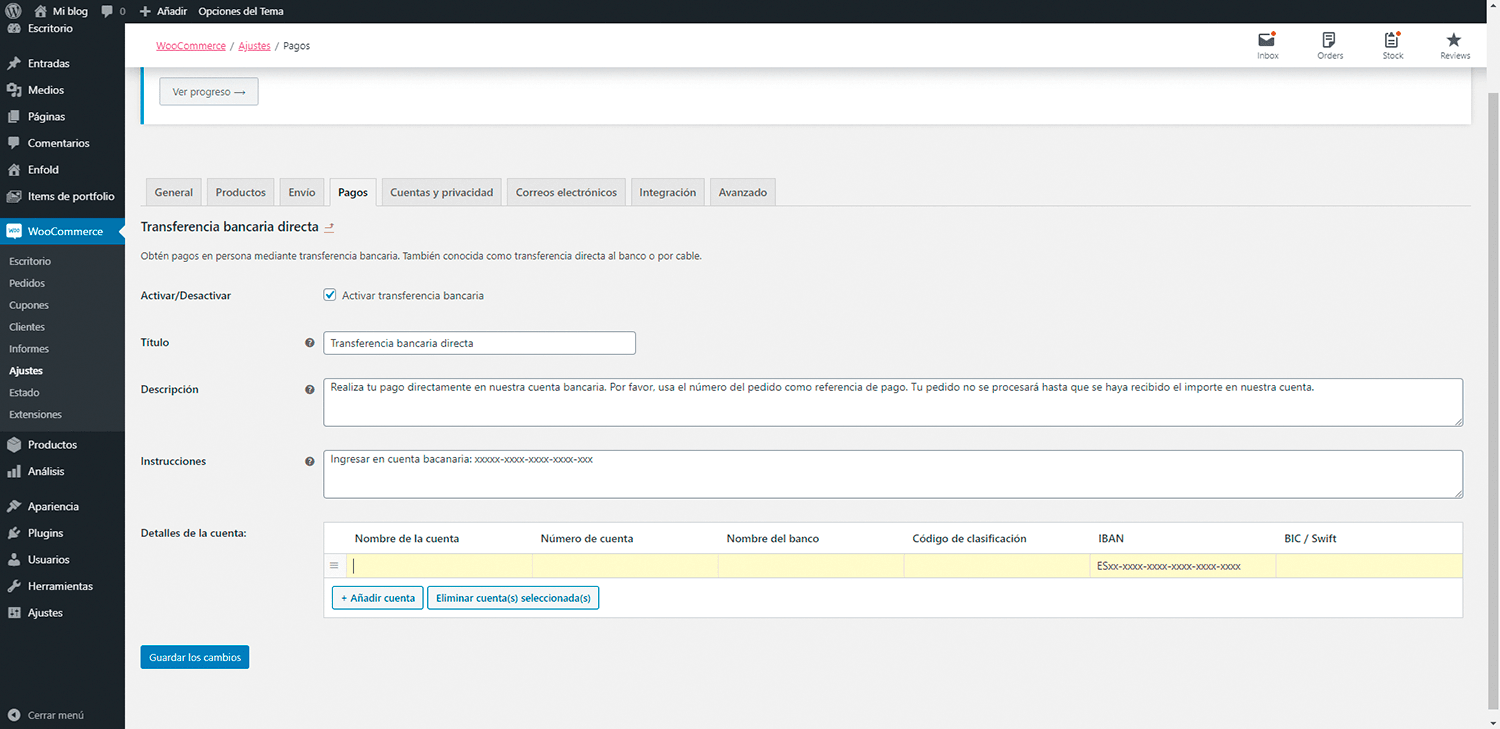
Task: Open the Ajustes breadcrumb link
Action: point(254,45)
